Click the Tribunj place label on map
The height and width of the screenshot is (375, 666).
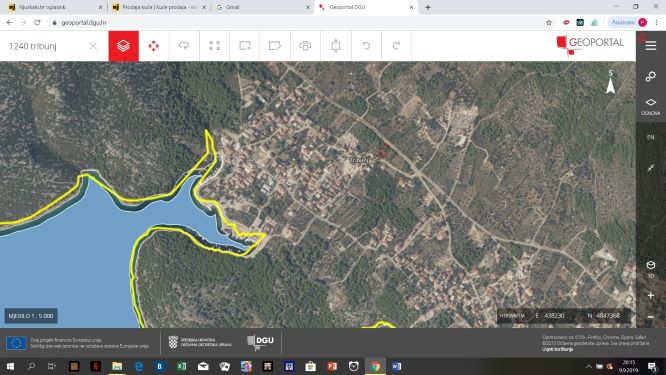click(x=359, y=160)
